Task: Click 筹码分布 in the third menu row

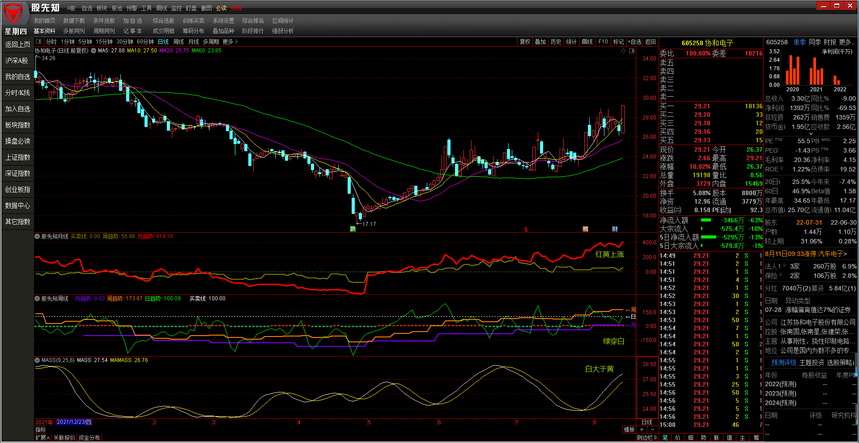Action: click(193, 31)
